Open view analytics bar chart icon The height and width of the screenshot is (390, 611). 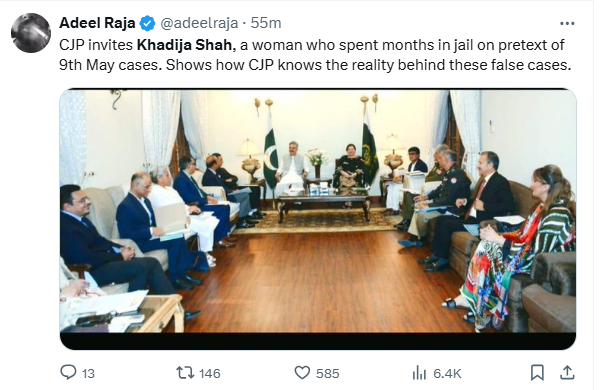coord(419,373)
